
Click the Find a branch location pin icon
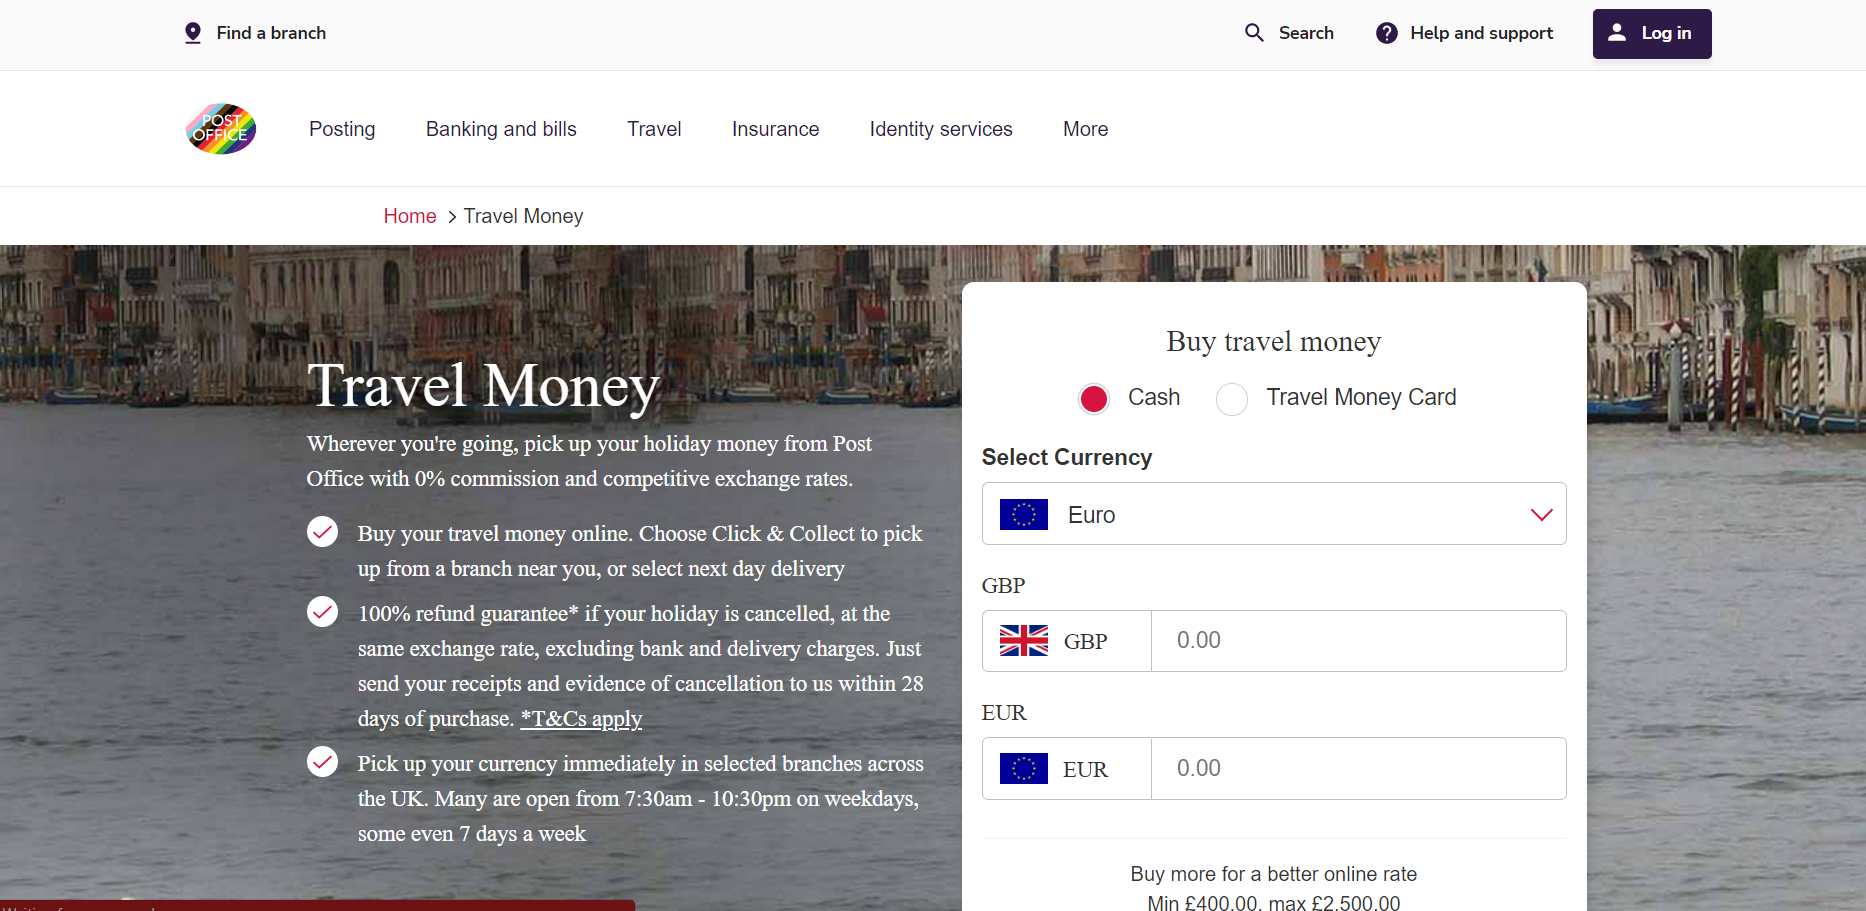[x=193, y=33]
